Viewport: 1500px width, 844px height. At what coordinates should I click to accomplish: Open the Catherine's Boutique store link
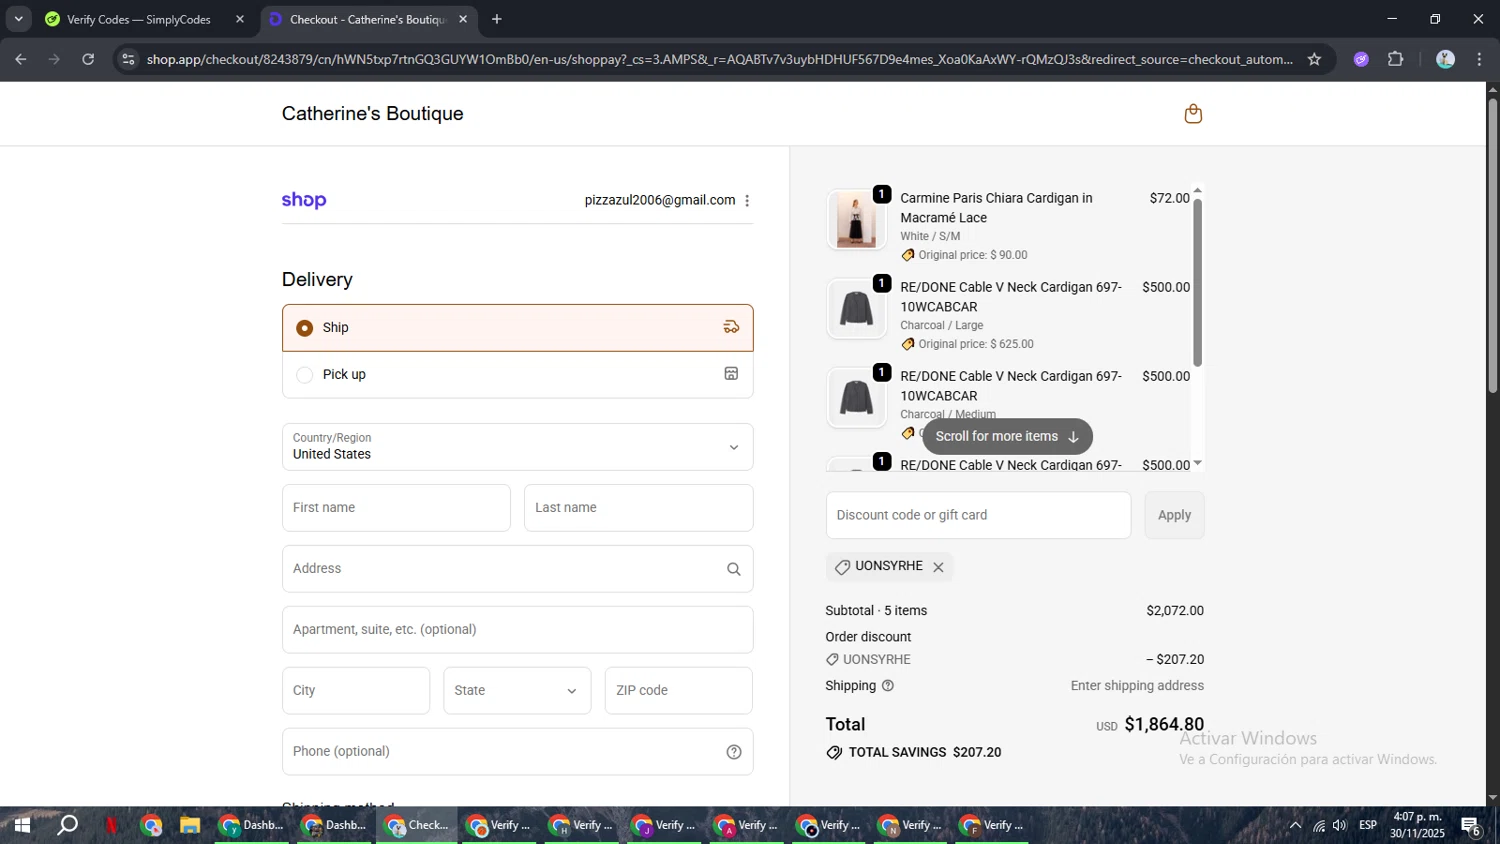tap(373, 114)
